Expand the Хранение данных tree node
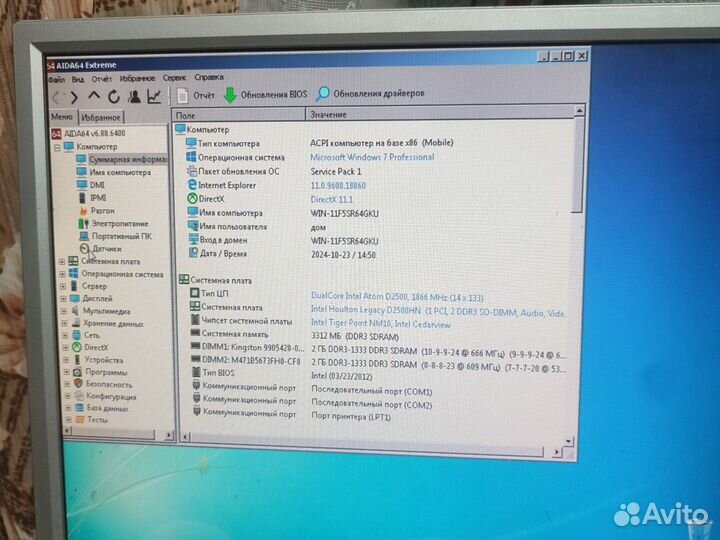 click(64, 323)
